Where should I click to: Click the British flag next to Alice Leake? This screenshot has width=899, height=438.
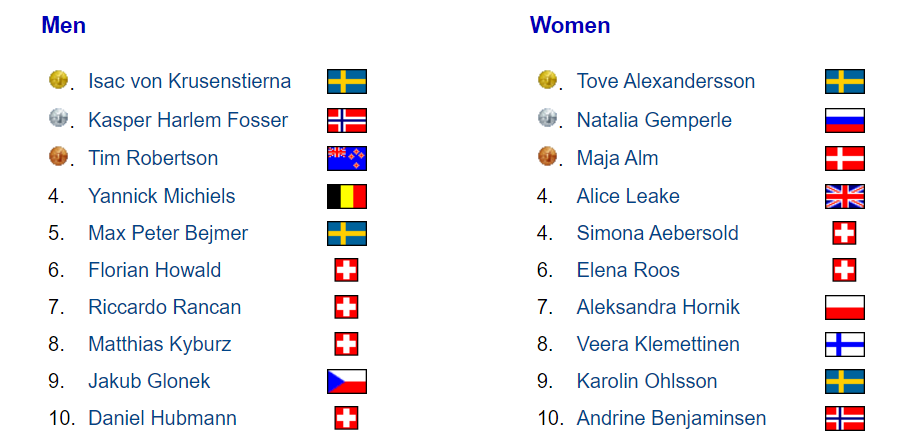pos(845,196)
